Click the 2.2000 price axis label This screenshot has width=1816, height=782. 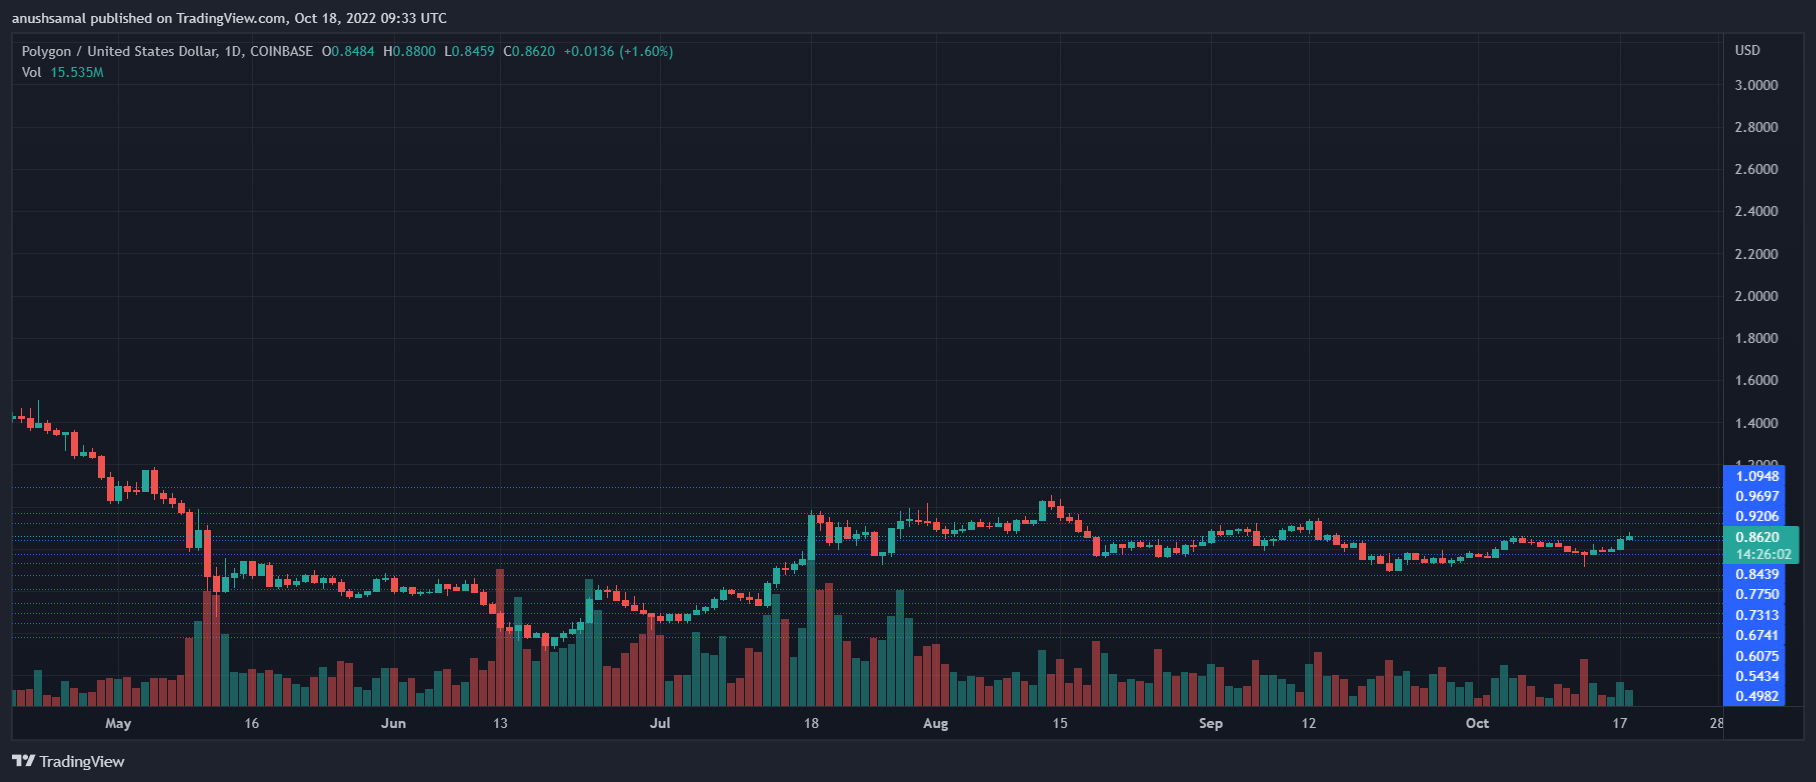1756,254
